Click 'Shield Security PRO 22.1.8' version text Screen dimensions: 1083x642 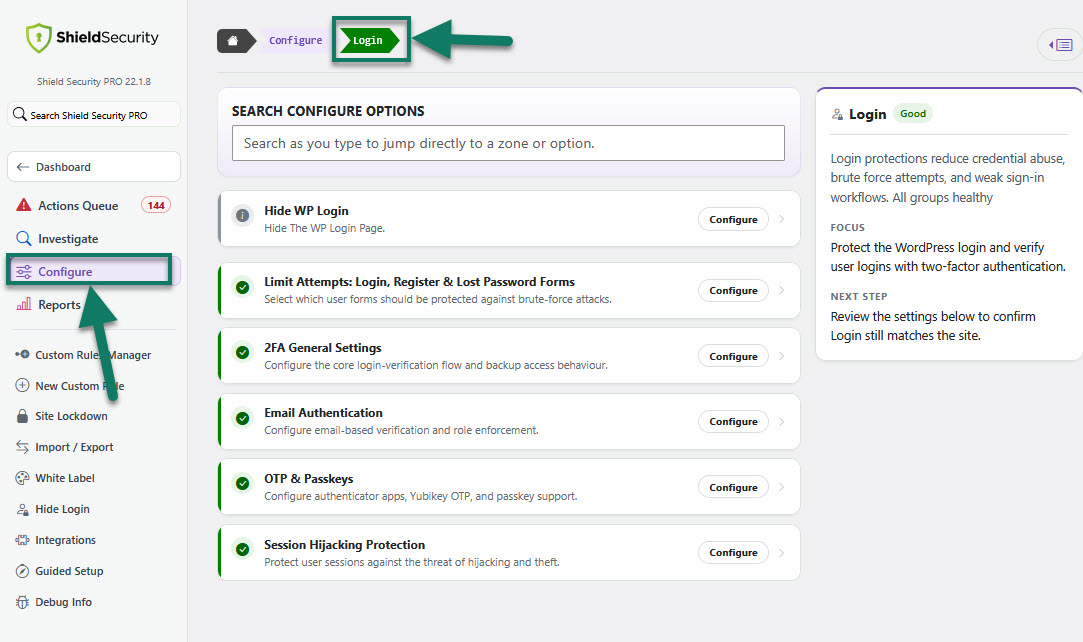coord(94,81)
